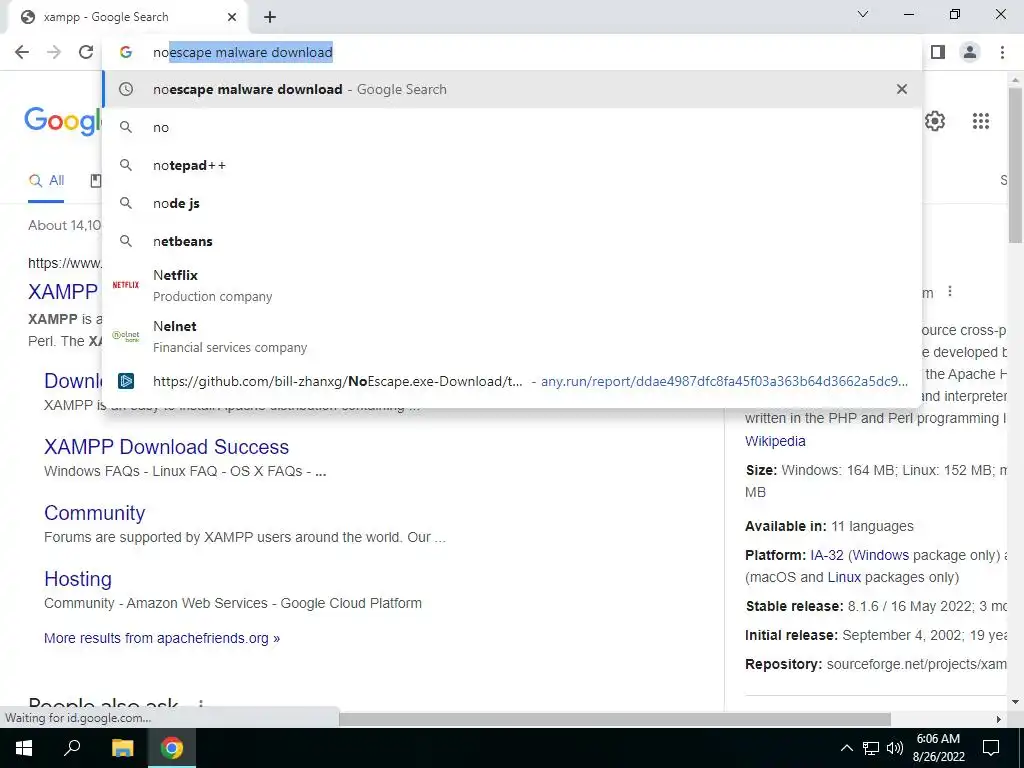This screenshot has height=768, width=1024.
Task: Open the Chrome three-dot menu
Action: coord(1002,52)
